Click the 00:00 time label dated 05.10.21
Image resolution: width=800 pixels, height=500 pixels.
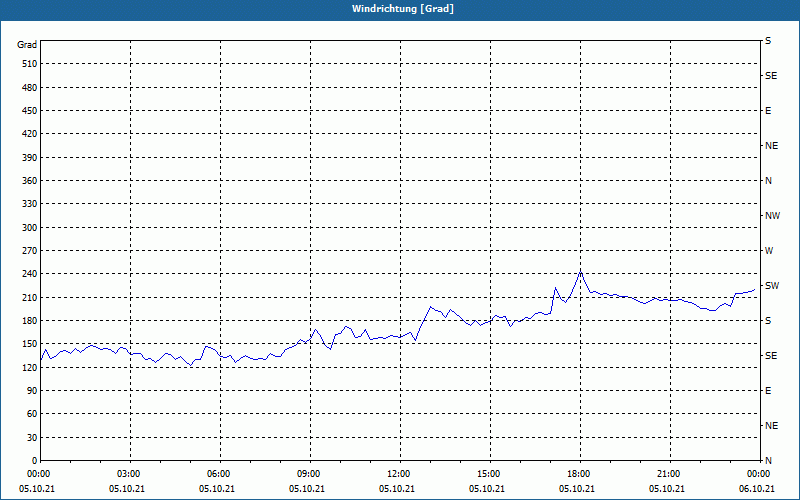point(37,473)
